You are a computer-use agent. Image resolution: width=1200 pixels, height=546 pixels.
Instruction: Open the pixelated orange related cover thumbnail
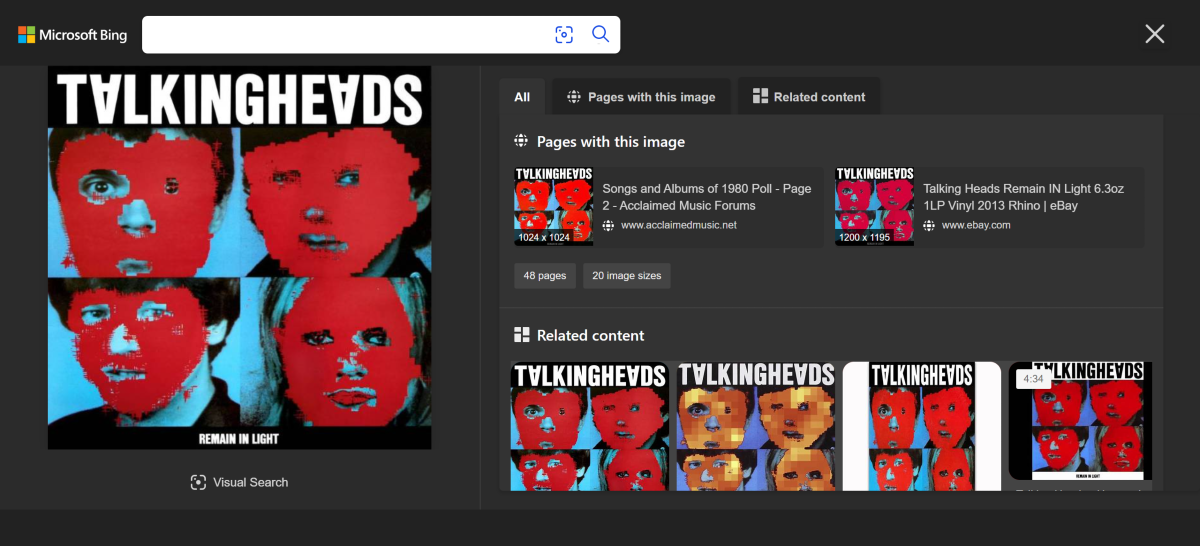point(755,426)
